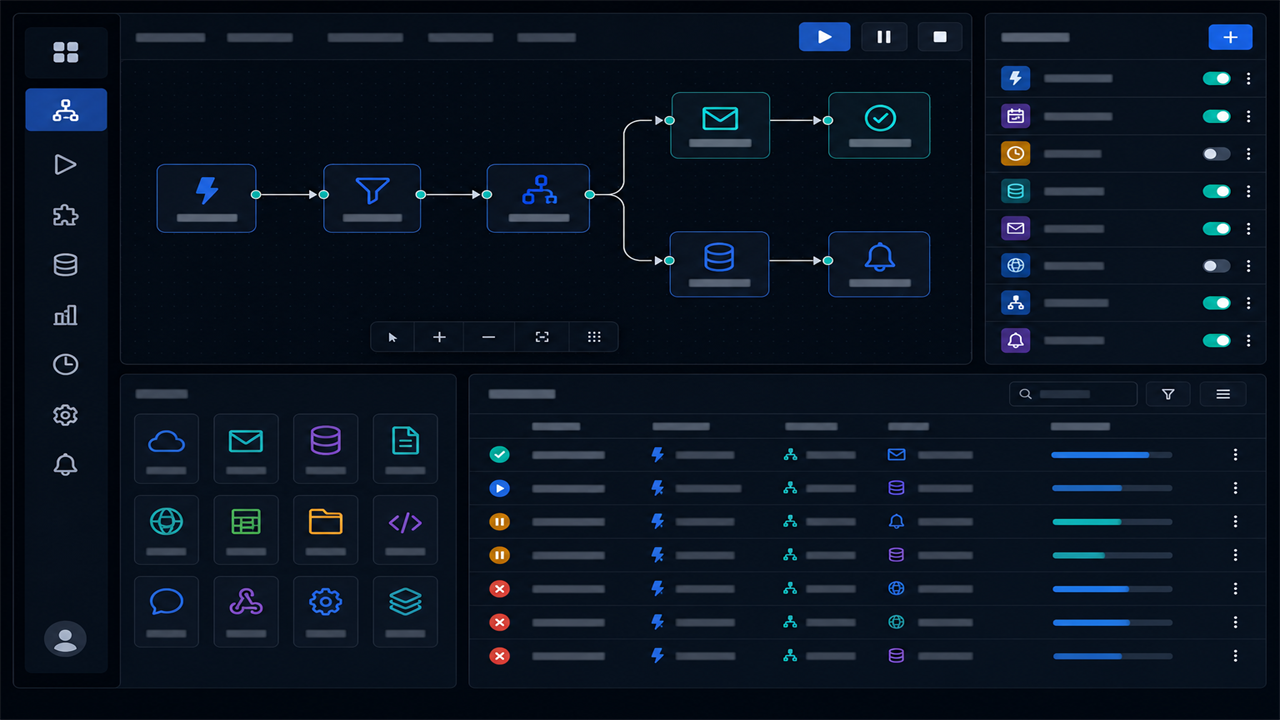Select the checkmark completion node on canvas
This screenshot has height=720, width=1280.
(x=879, y=125)
